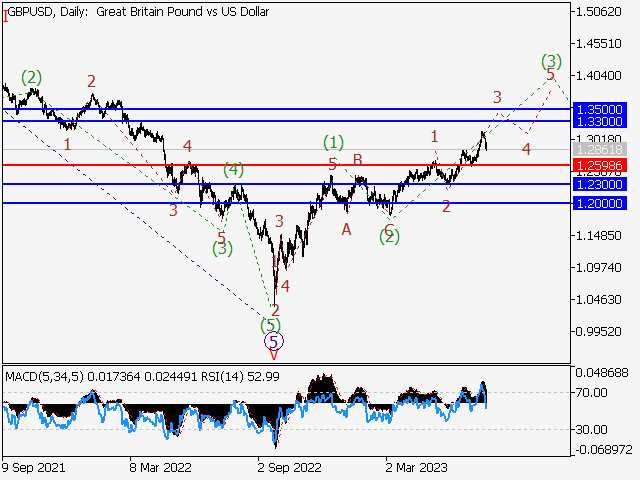Click the 1.14850 axis value

(x=598, y=236)
